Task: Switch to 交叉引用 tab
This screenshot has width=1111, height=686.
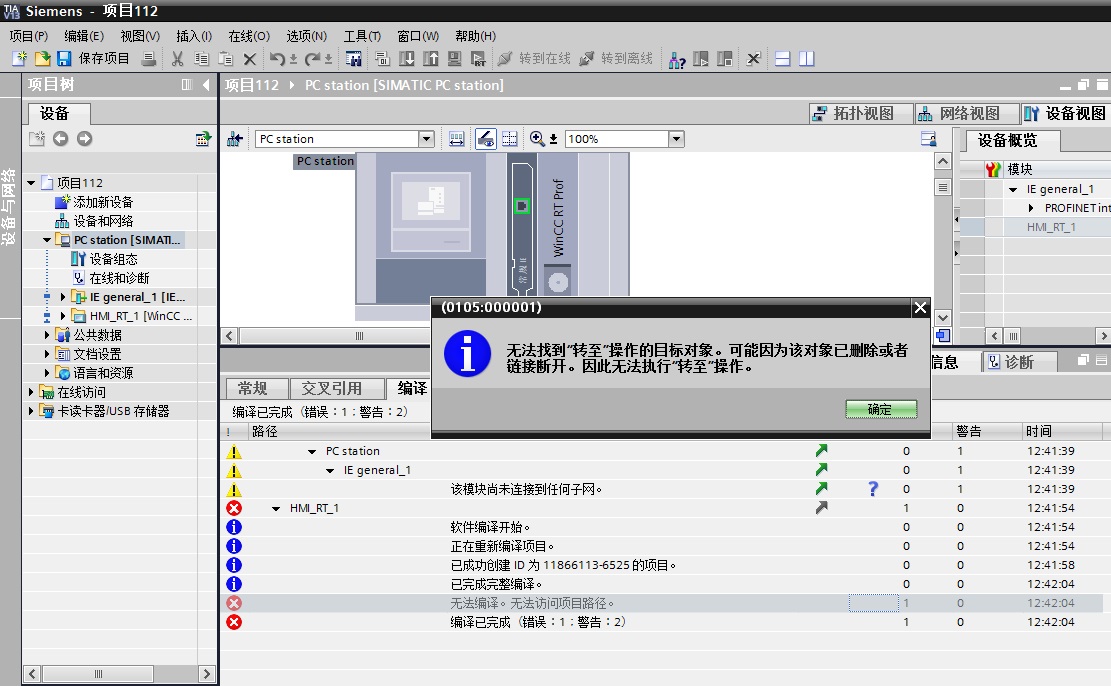Action: 337,388
